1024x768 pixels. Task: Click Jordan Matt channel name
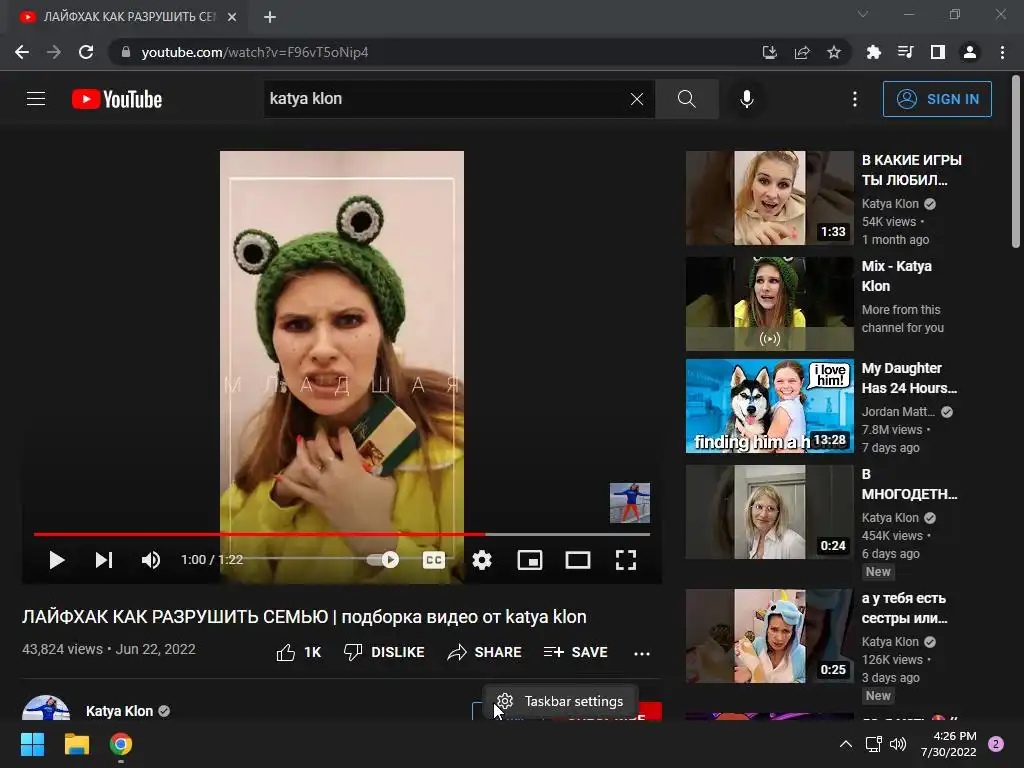pyautogui.click(x=898, y=411)
